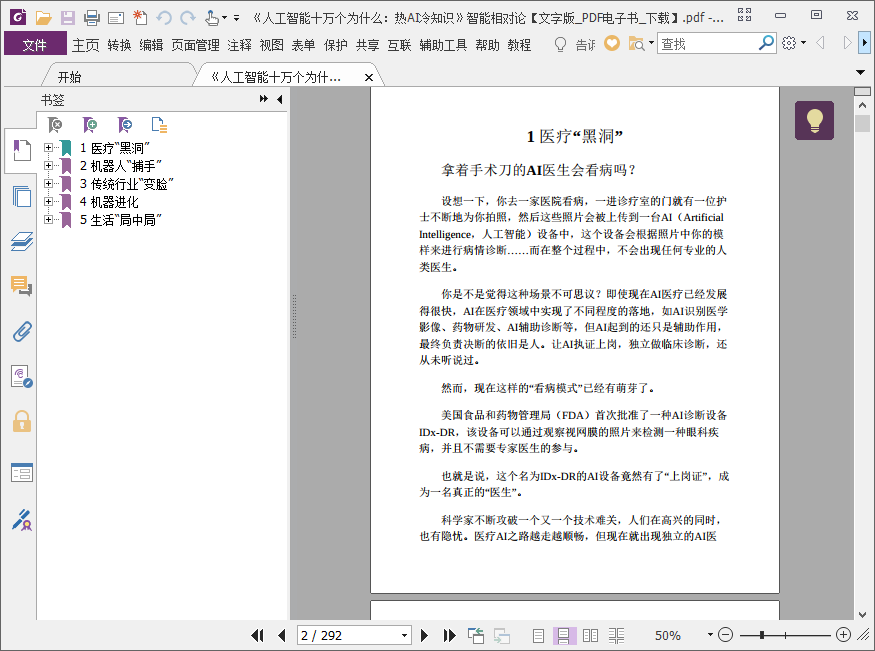The height and width of the screenshot is (651, 875).
Task: Open the attachments paperclip panel
Action: click(22, 331)
